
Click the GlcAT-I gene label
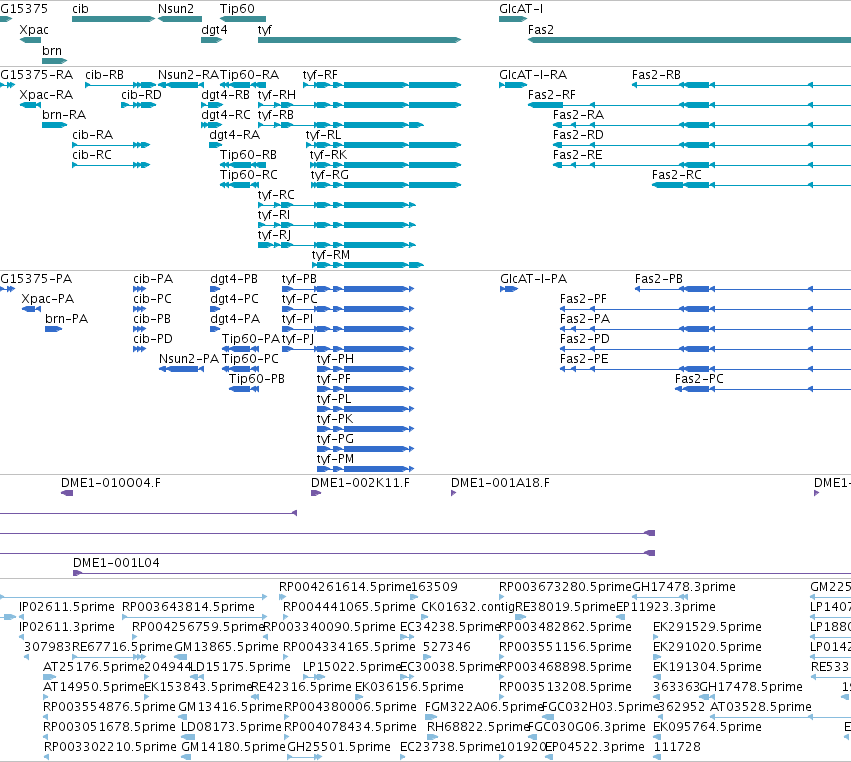(x=521, y=9)
